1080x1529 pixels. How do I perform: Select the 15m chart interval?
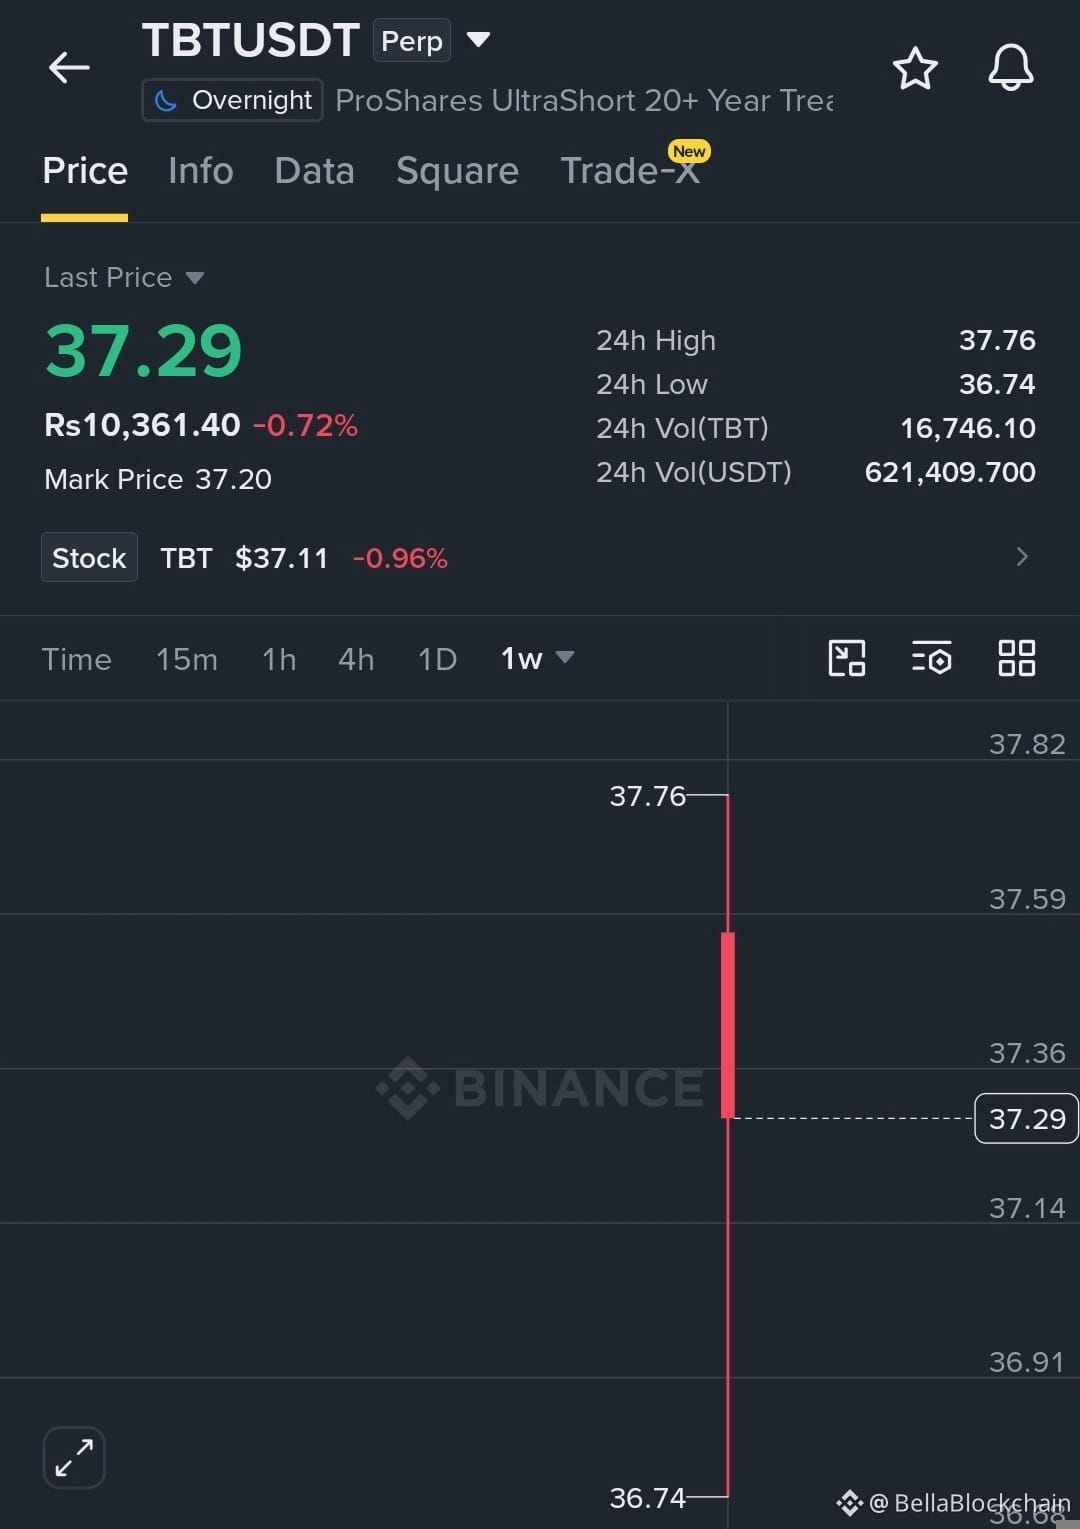click(186, 659)
